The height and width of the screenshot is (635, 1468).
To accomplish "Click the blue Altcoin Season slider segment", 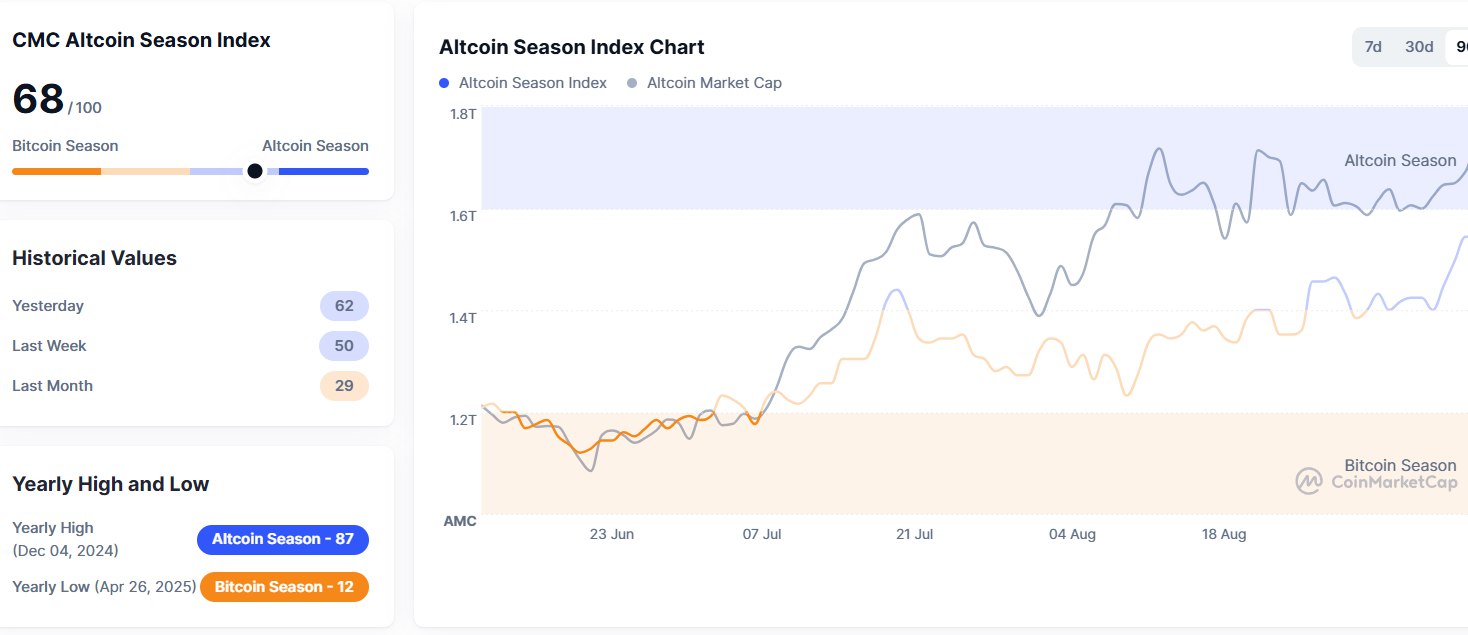I will pos(324,171).
